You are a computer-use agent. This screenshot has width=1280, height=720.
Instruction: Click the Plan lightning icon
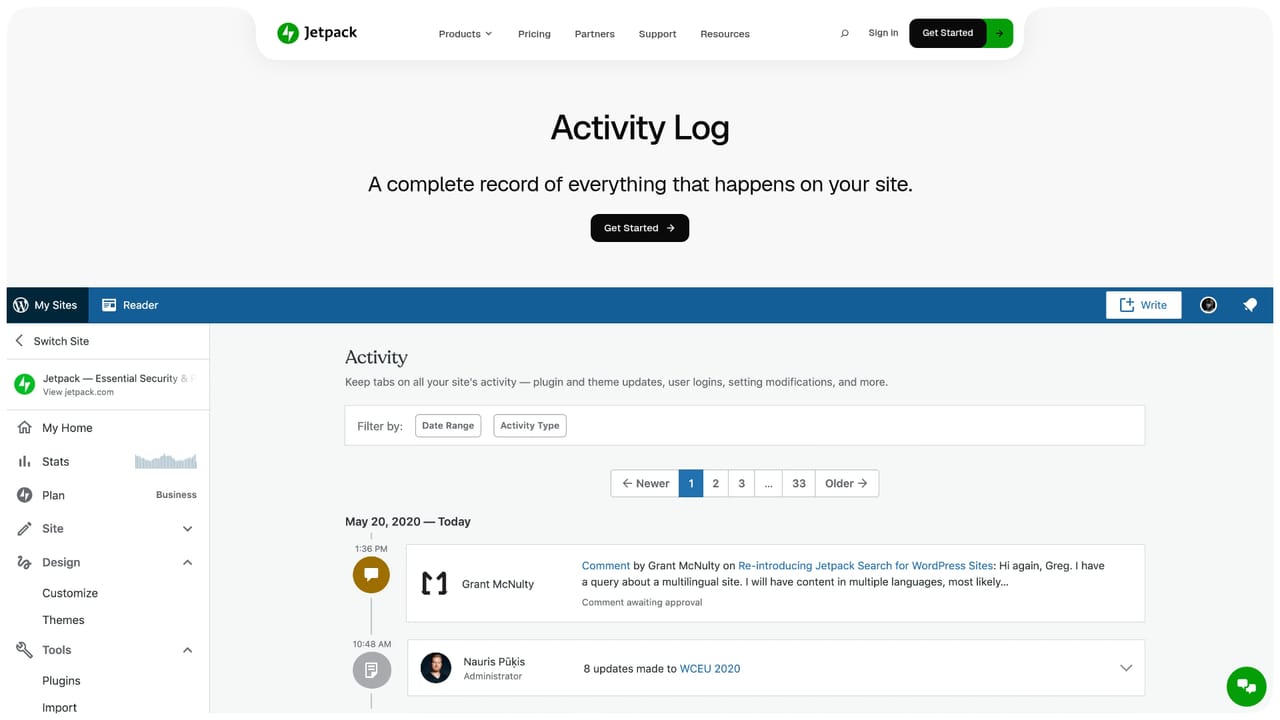point(25,495)
